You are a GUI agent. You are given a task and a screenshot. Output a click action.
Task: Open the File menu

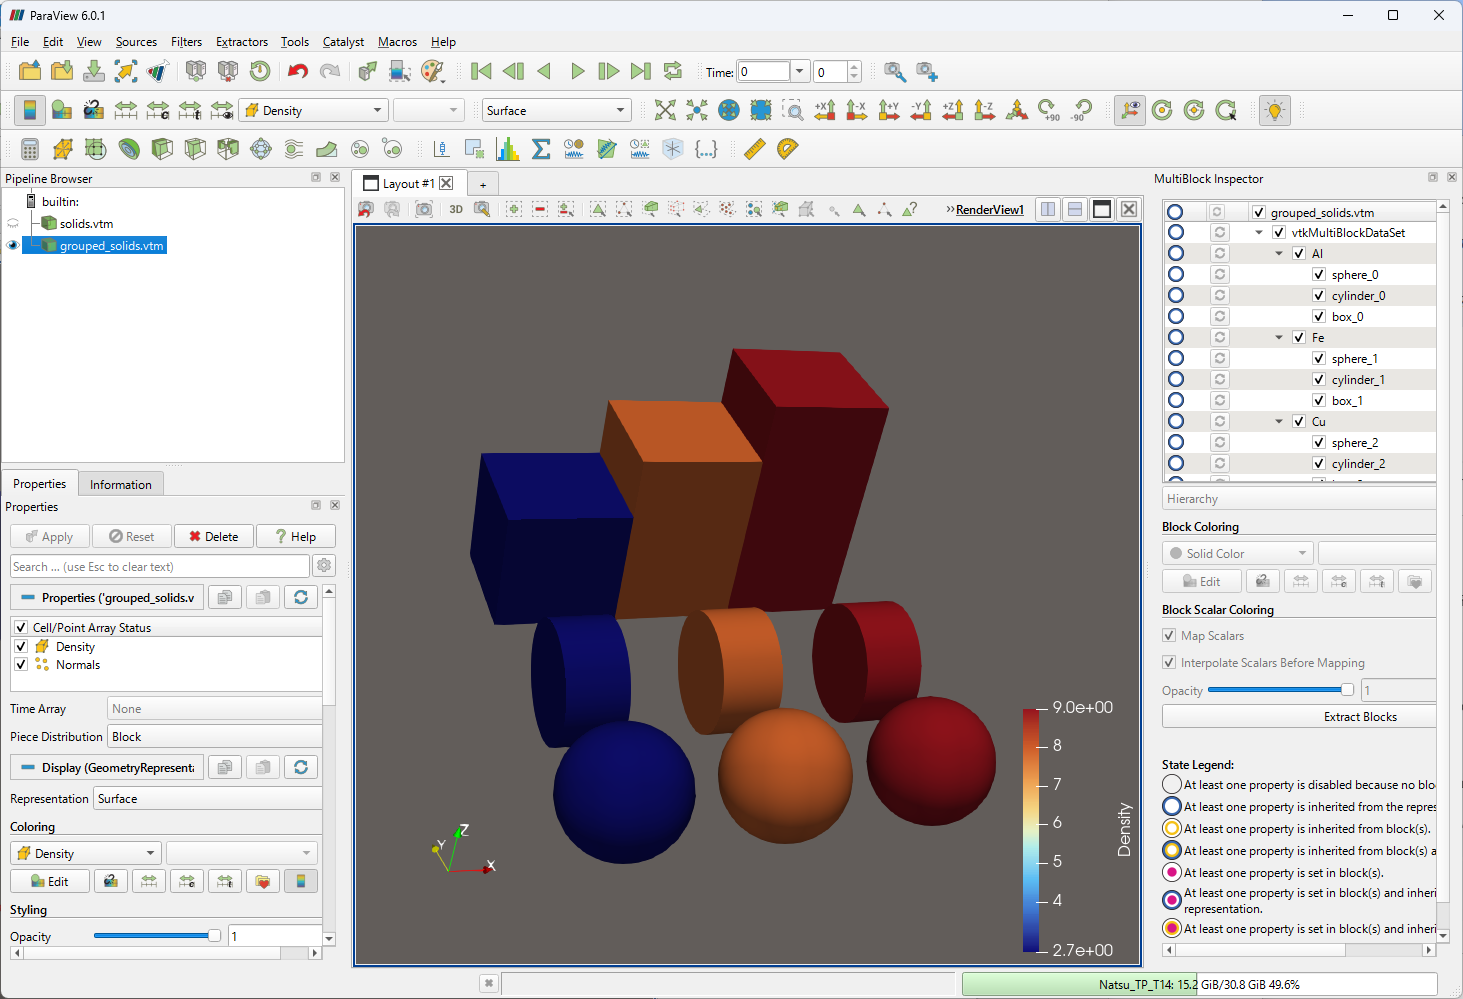click(x=20, y=42)
